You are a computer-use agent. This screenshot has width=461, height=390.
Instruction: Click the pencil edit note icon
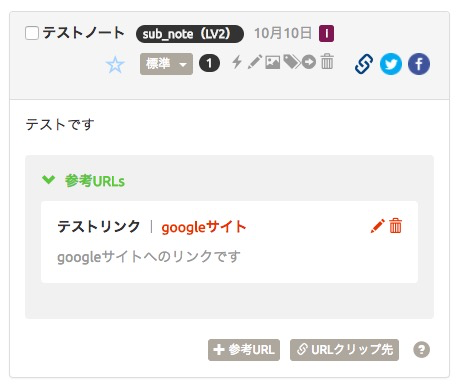pos(255,62)
